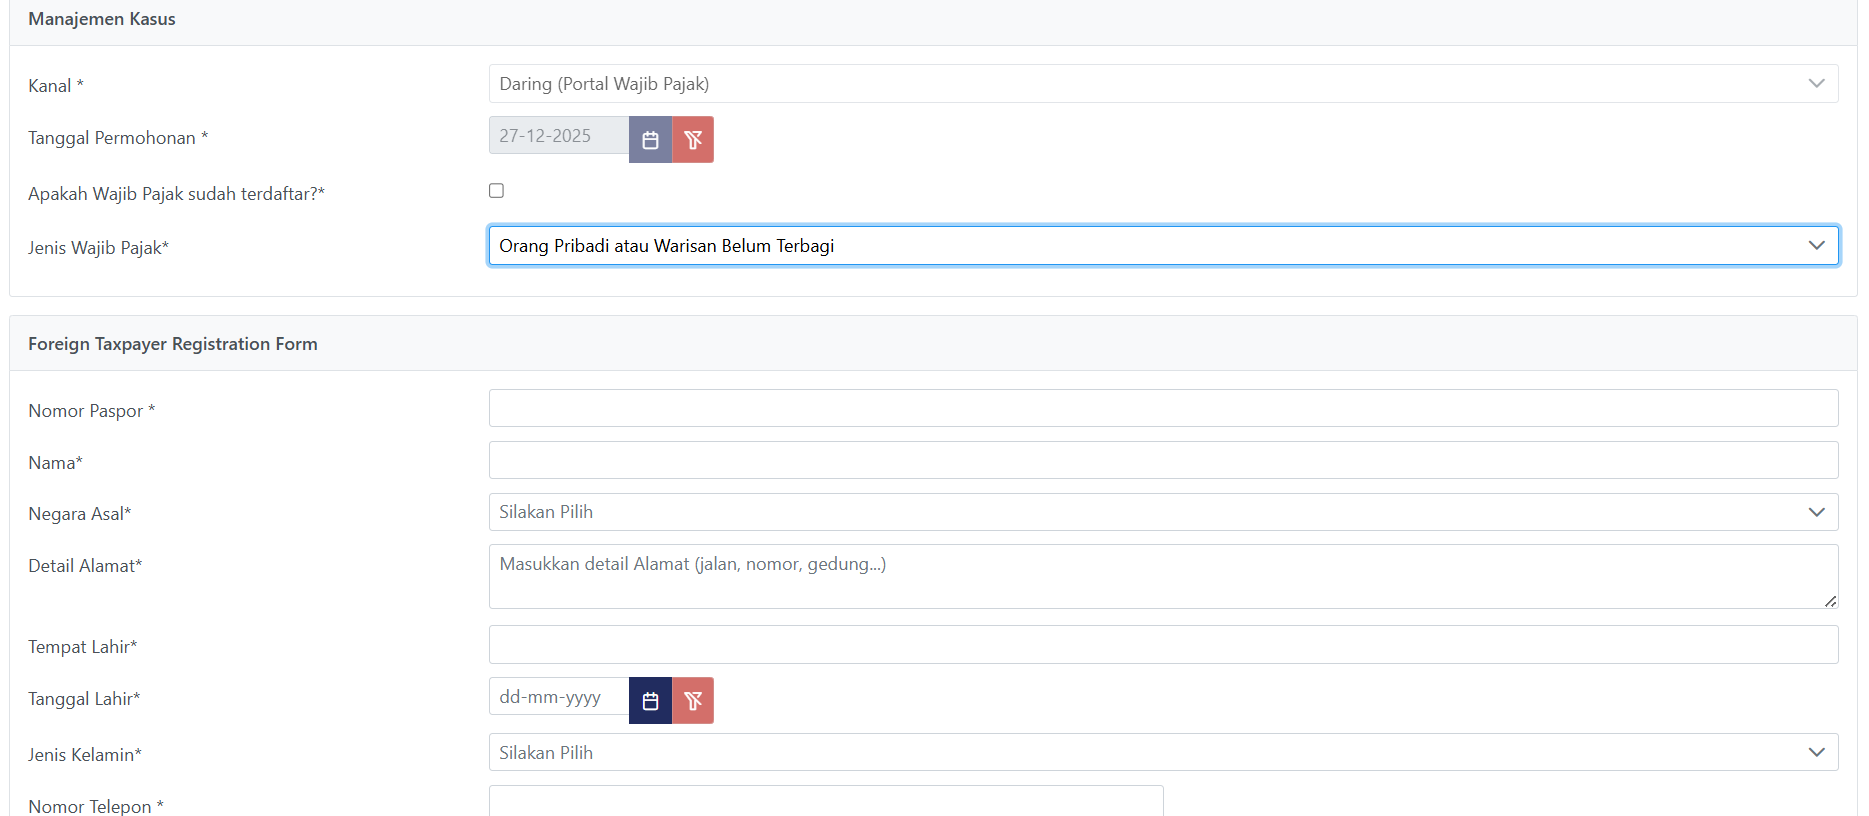Focus the Nomor Paspor input field
This screenshot has width=1869, height=816.
pyautogui.click(x=1162, y=408)
